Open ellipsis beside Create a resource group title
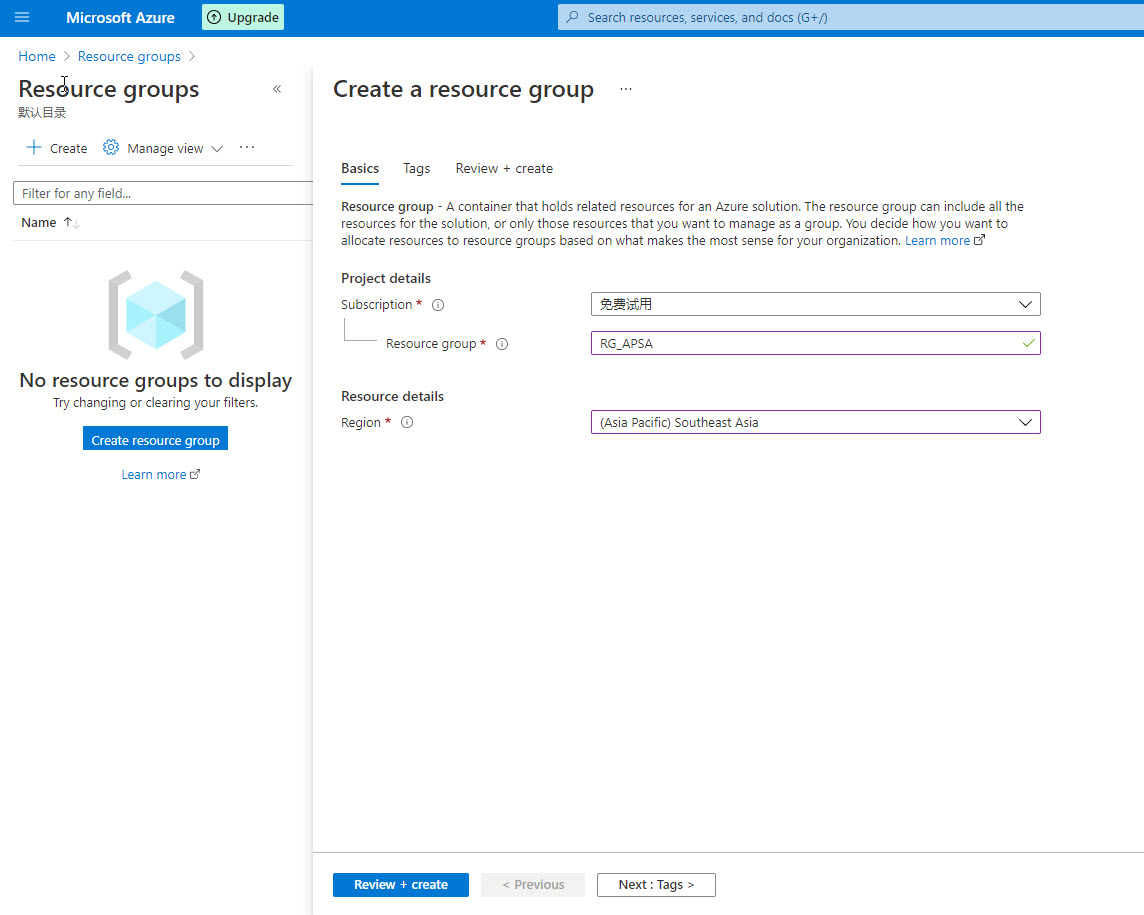 (x=626, y=89)
